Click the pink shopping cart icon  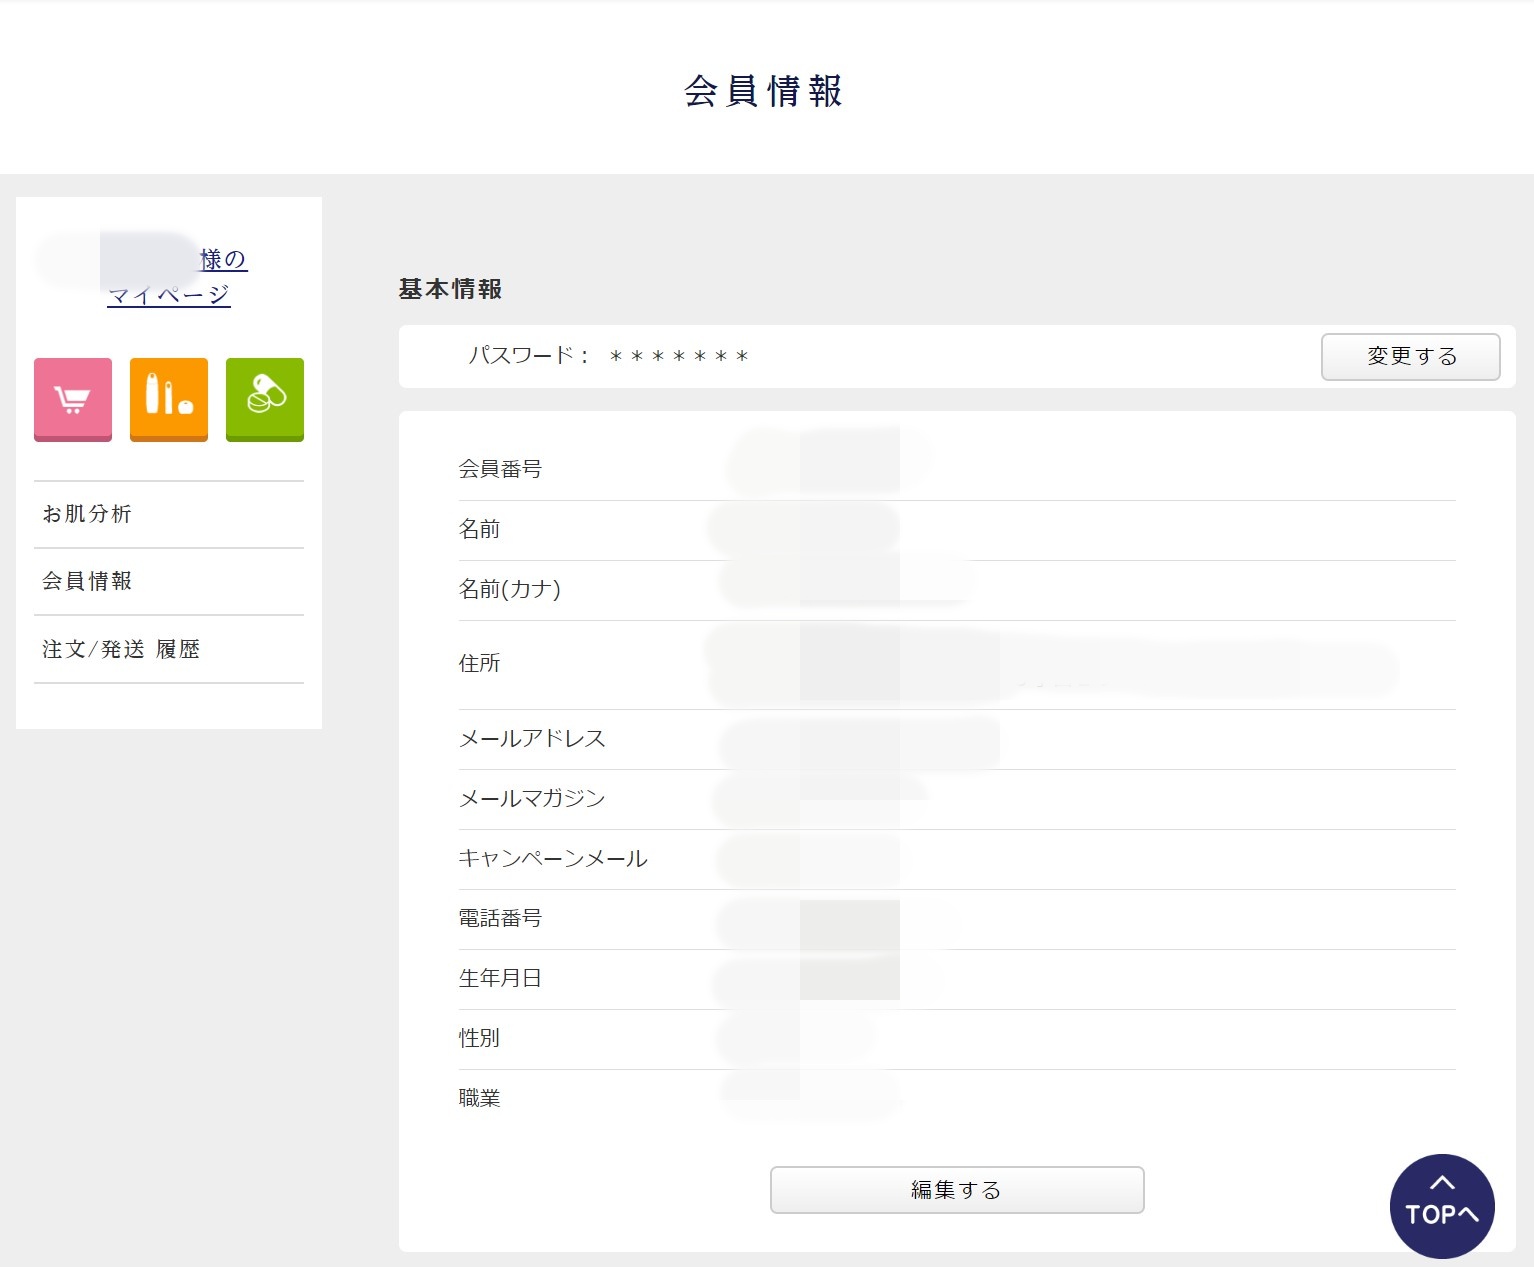pyautogui.click(x=73, y=399)
